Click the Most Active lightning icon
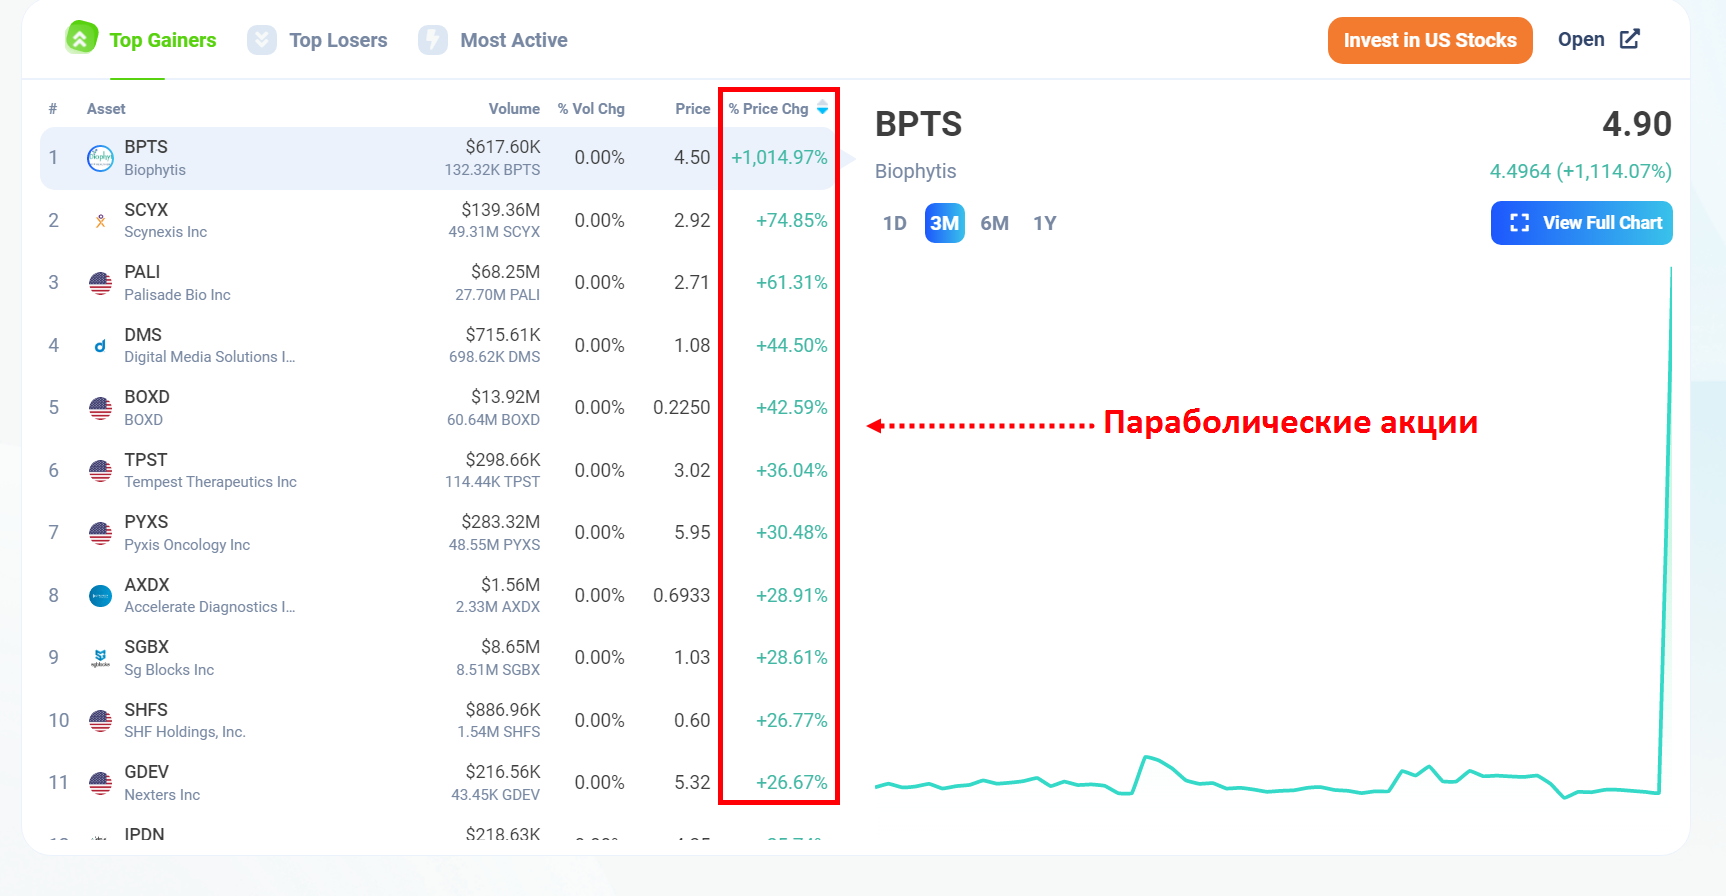Image resolution: width=1726 pixels, height=896 pixels. (x=433, y=40)
